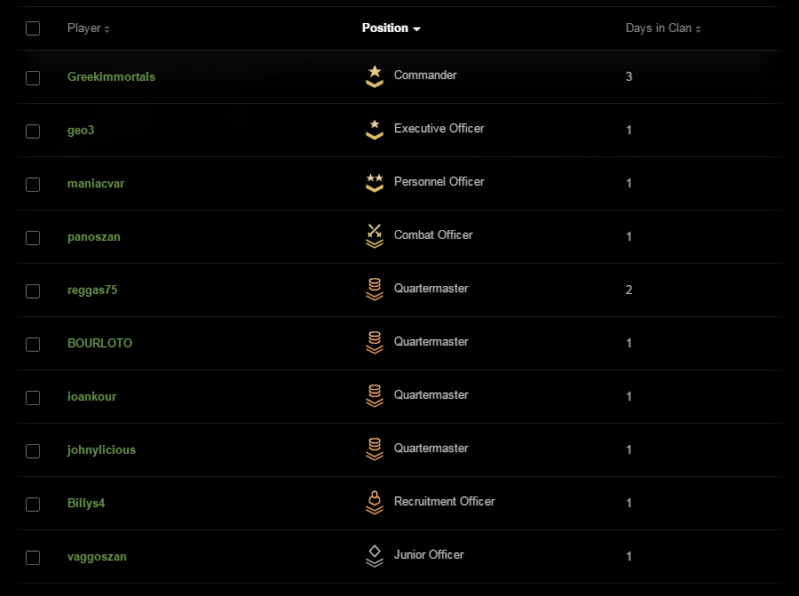This screenshot has width=799, height=596.
Task: Open the maniacvar player profile
Action: pyautogui.click(x=96, y=183)
